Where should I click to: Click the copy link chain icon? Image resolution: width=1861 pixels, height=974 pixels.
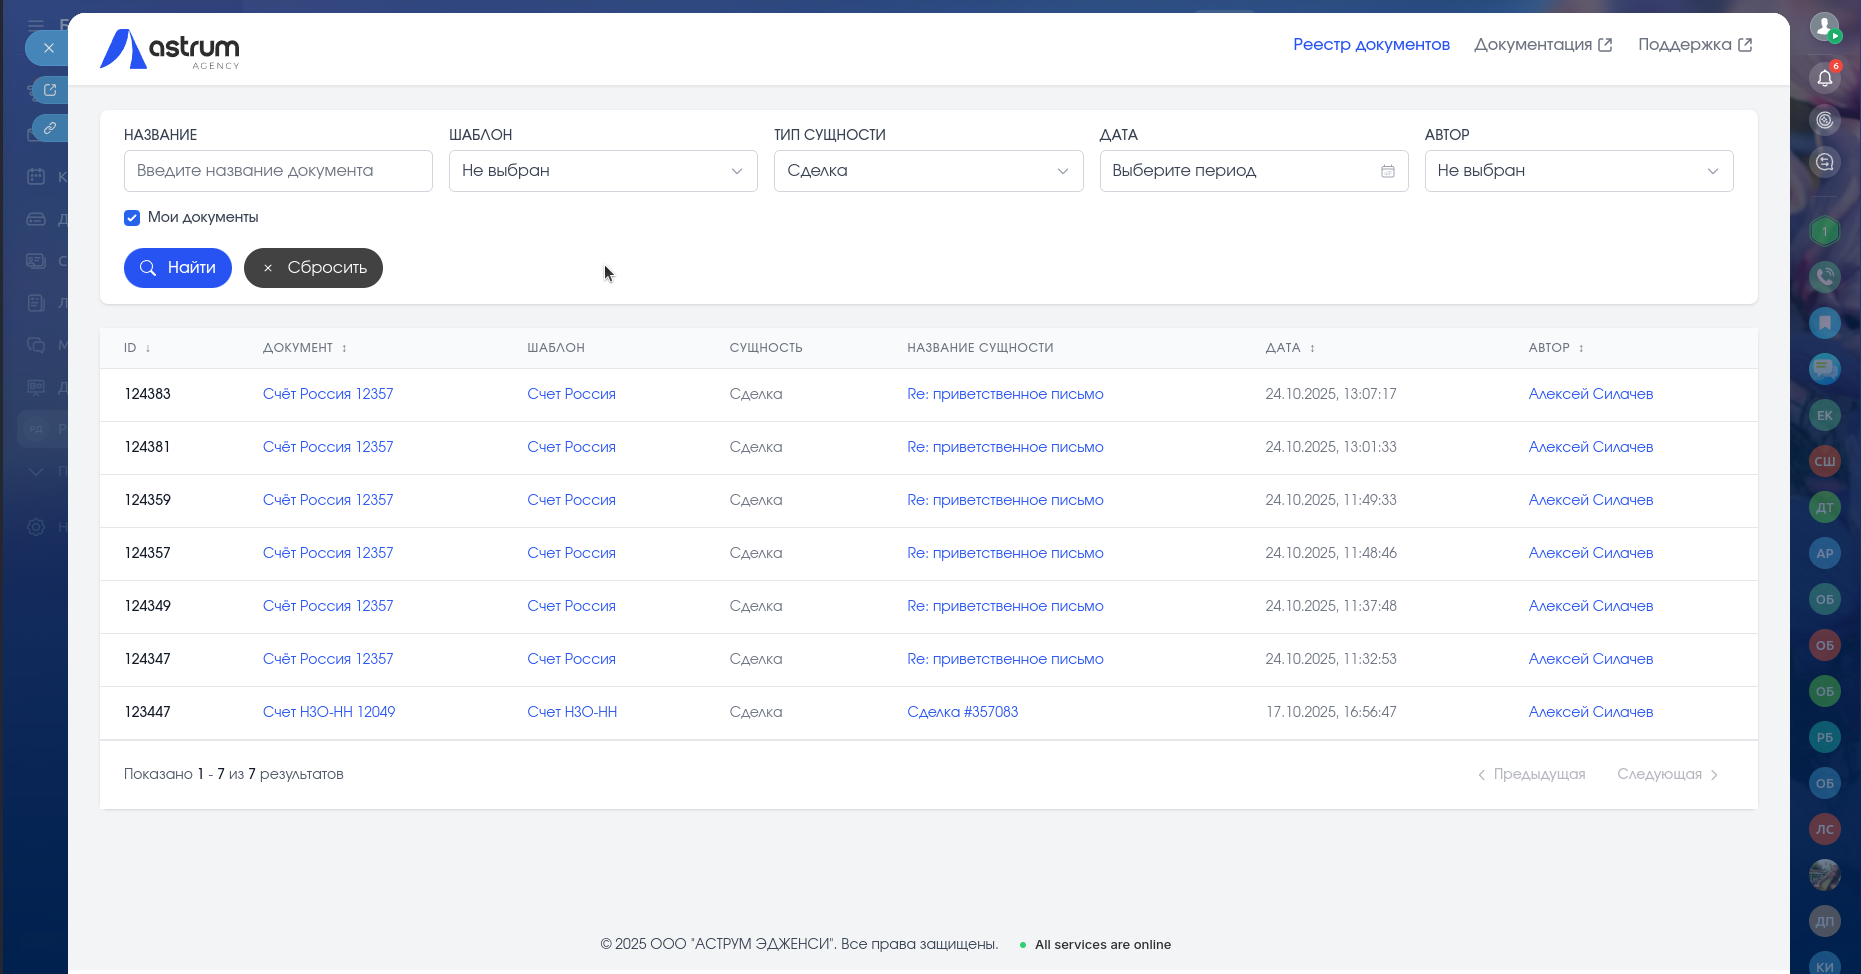click(x=49, y=128)
